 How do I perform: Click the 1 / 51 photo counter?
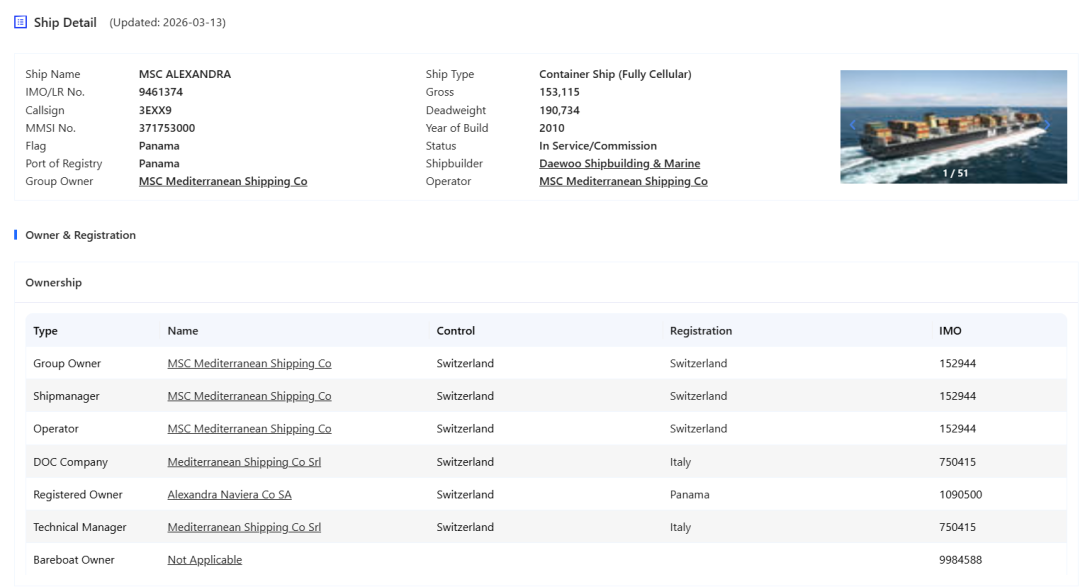coord(955,173)
